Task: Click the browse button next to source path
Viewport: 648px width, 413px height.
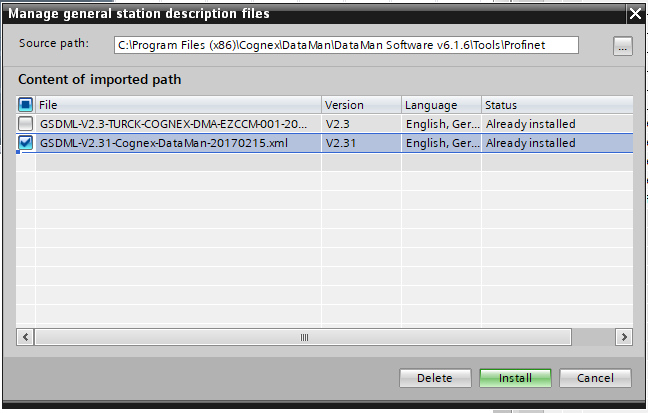Action: point(623,46)
